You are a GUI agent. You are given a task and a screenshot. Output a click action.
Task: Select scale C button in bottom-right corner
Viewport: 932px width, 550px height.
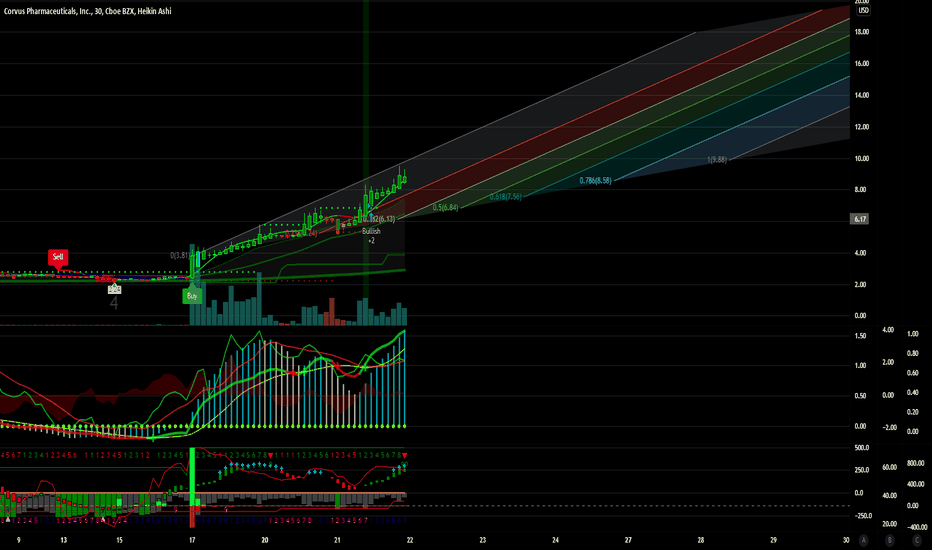pyautogui.click(x=917, y=540)
